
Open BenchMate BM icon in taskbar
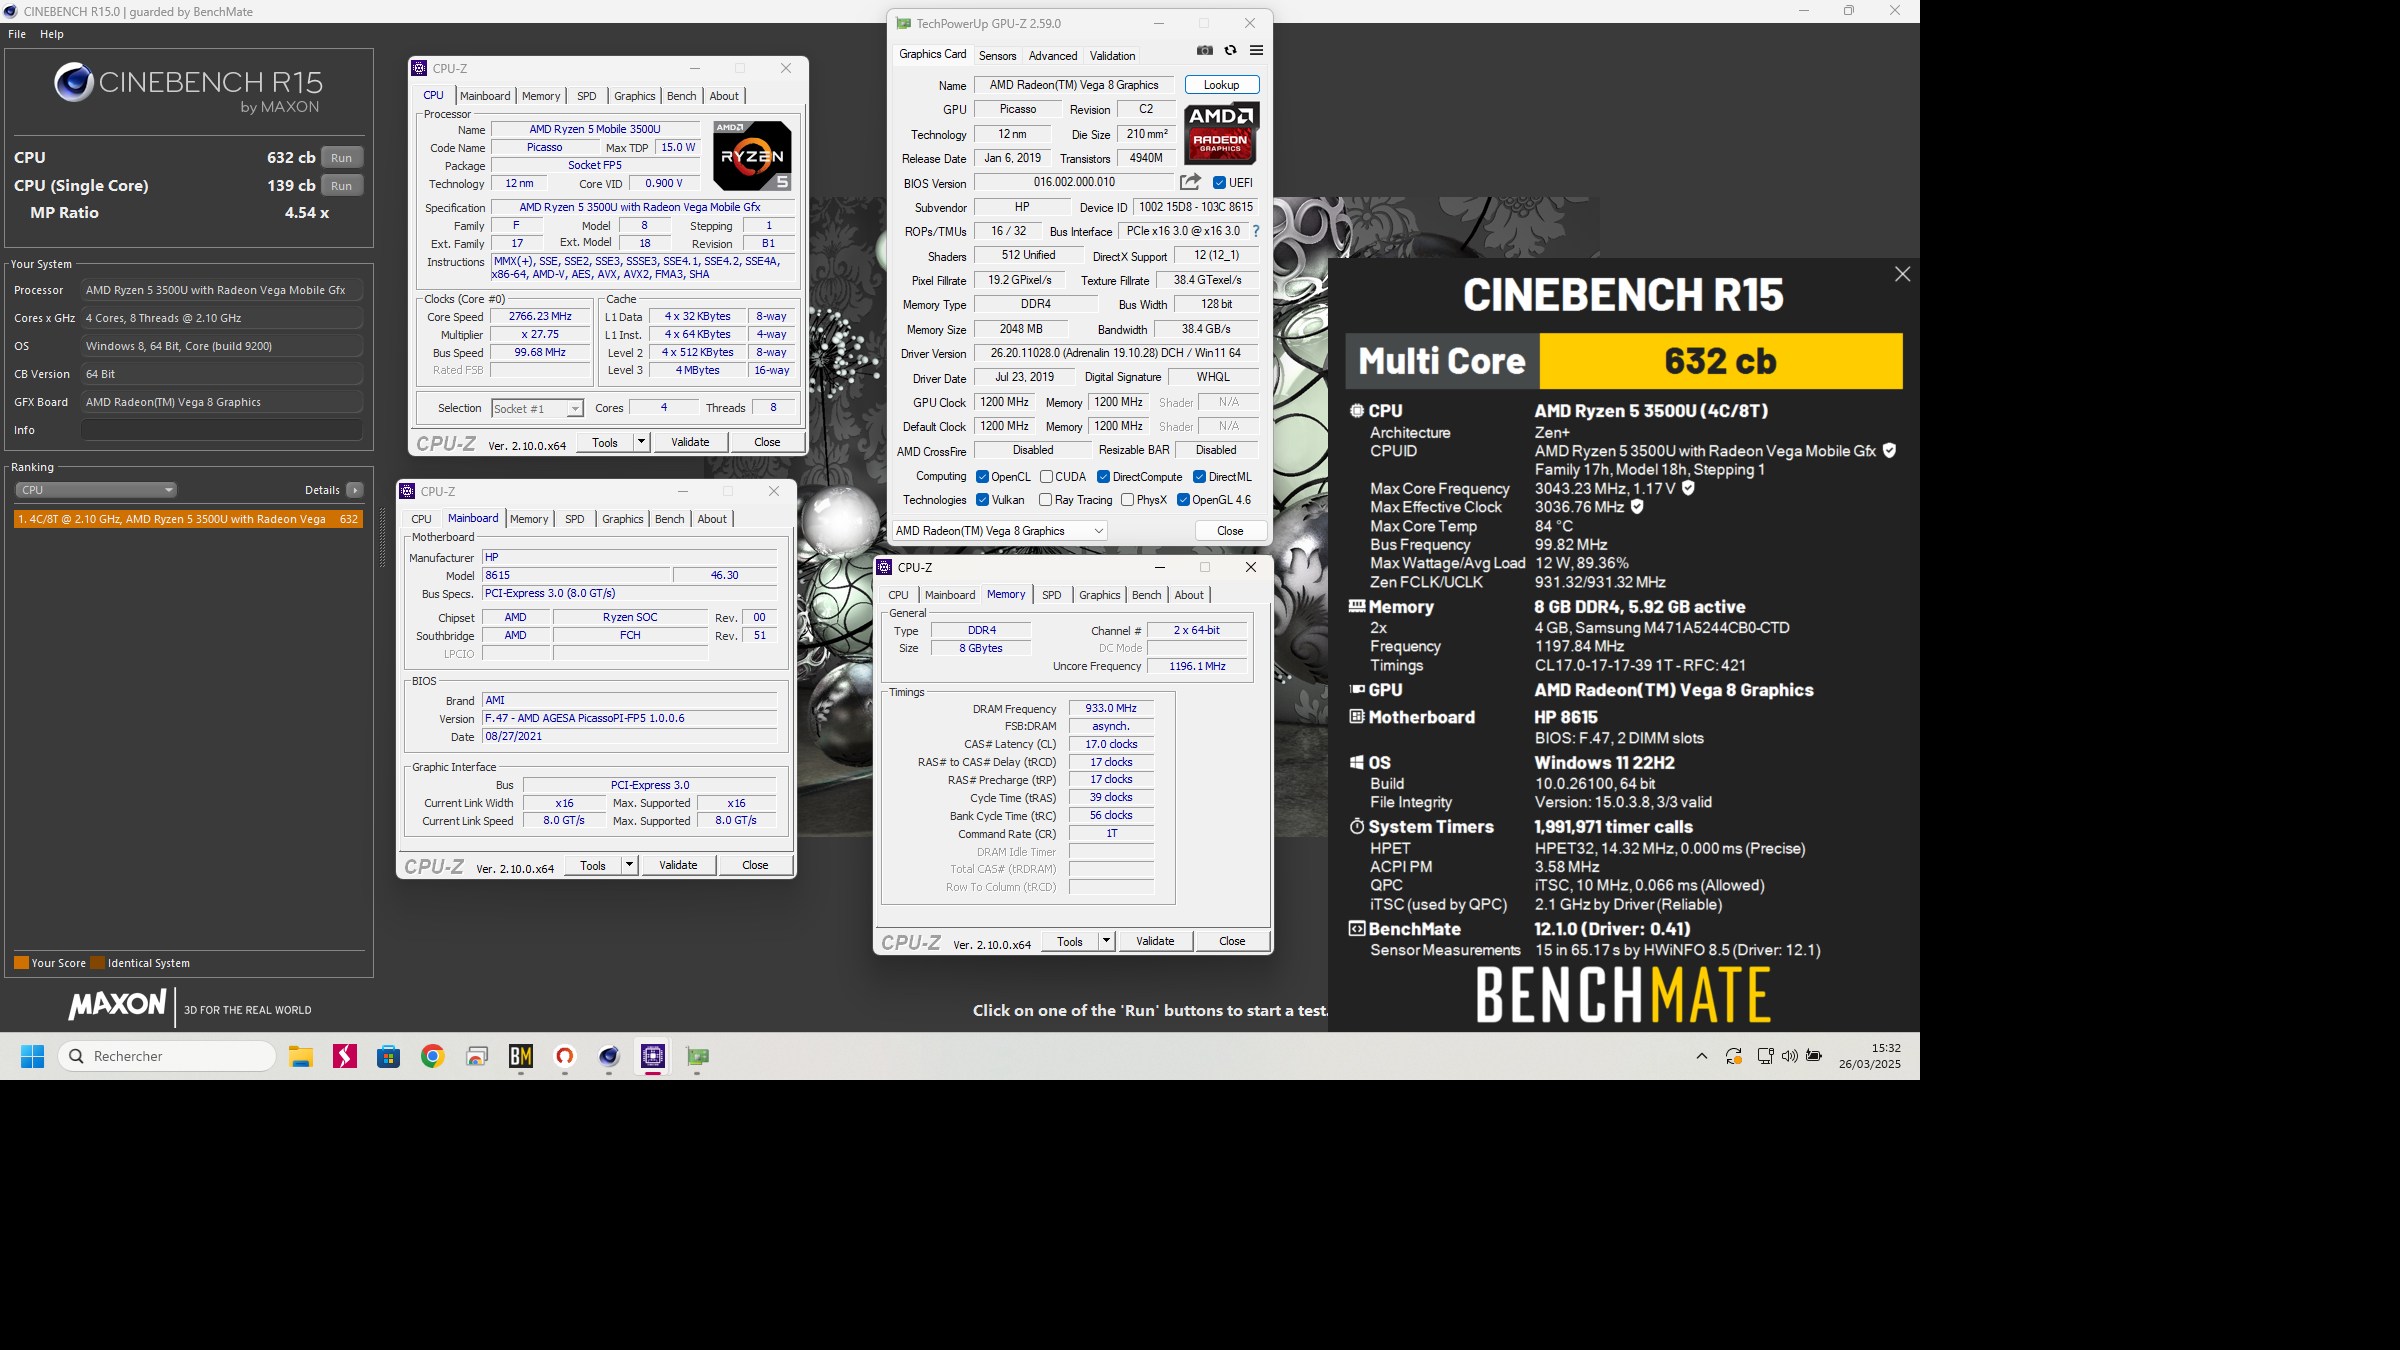coord(521,1056)
